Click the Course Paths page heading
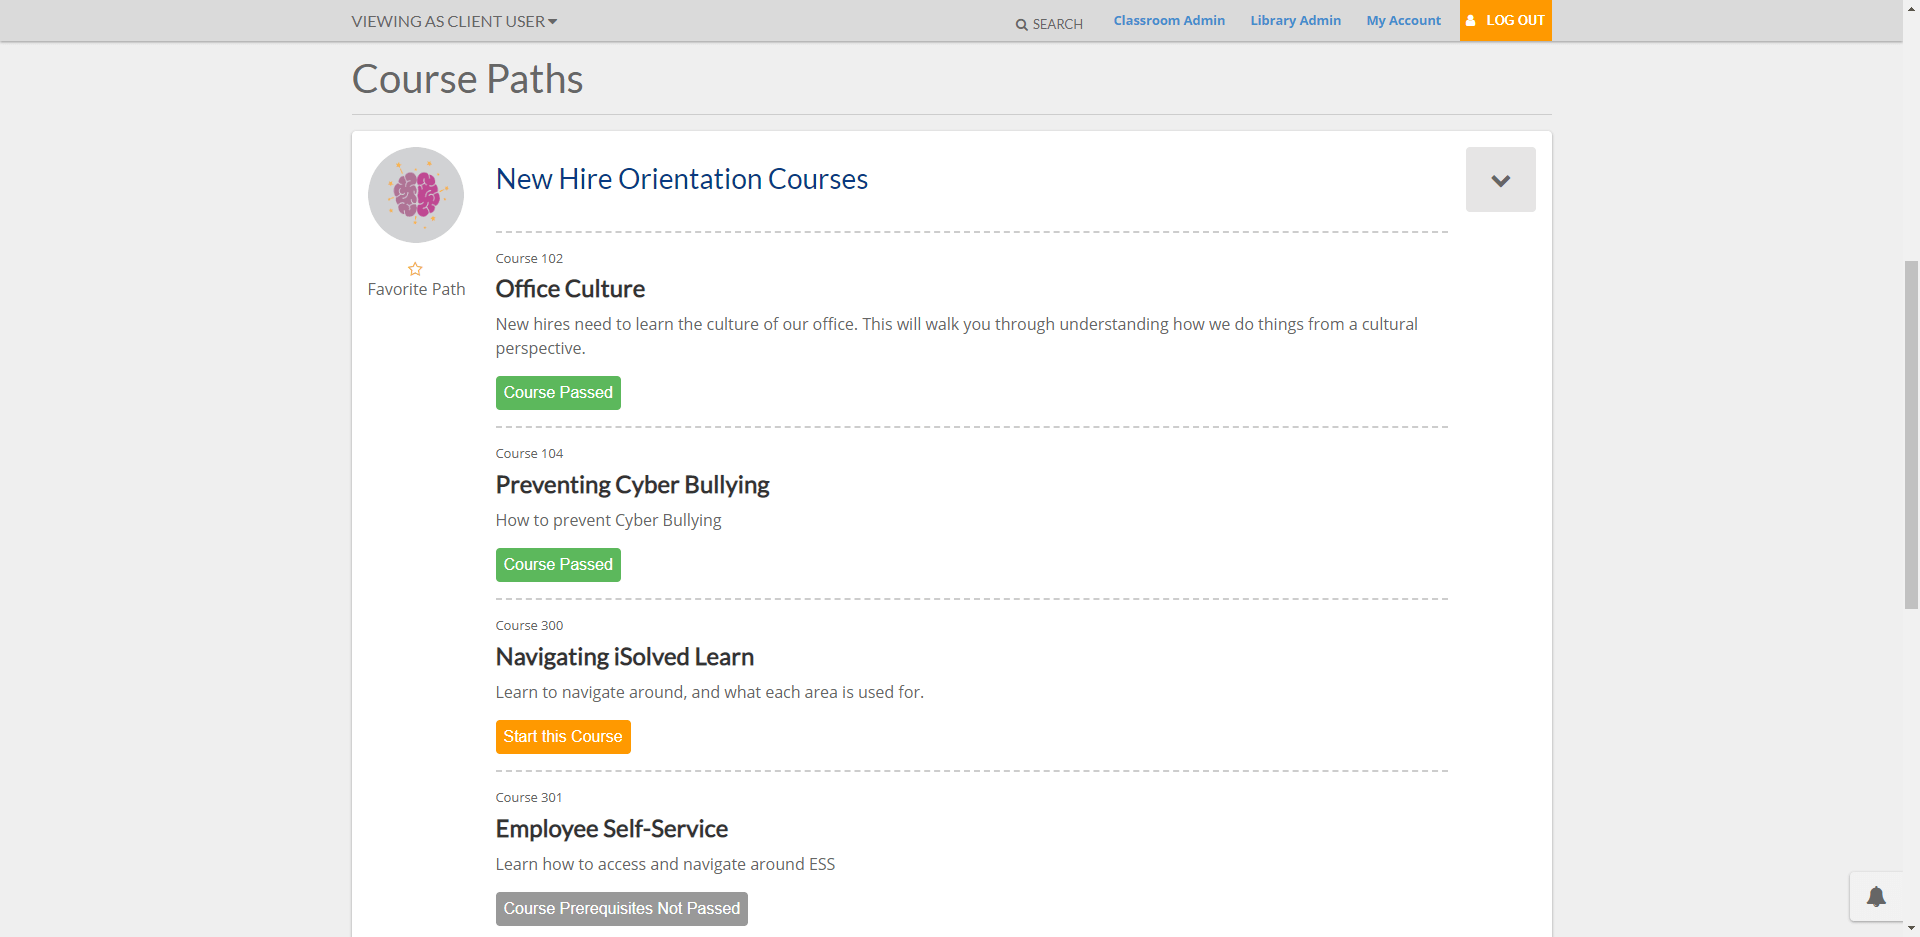Viewport: 1920px width, 937px height. tap(467, 79)
